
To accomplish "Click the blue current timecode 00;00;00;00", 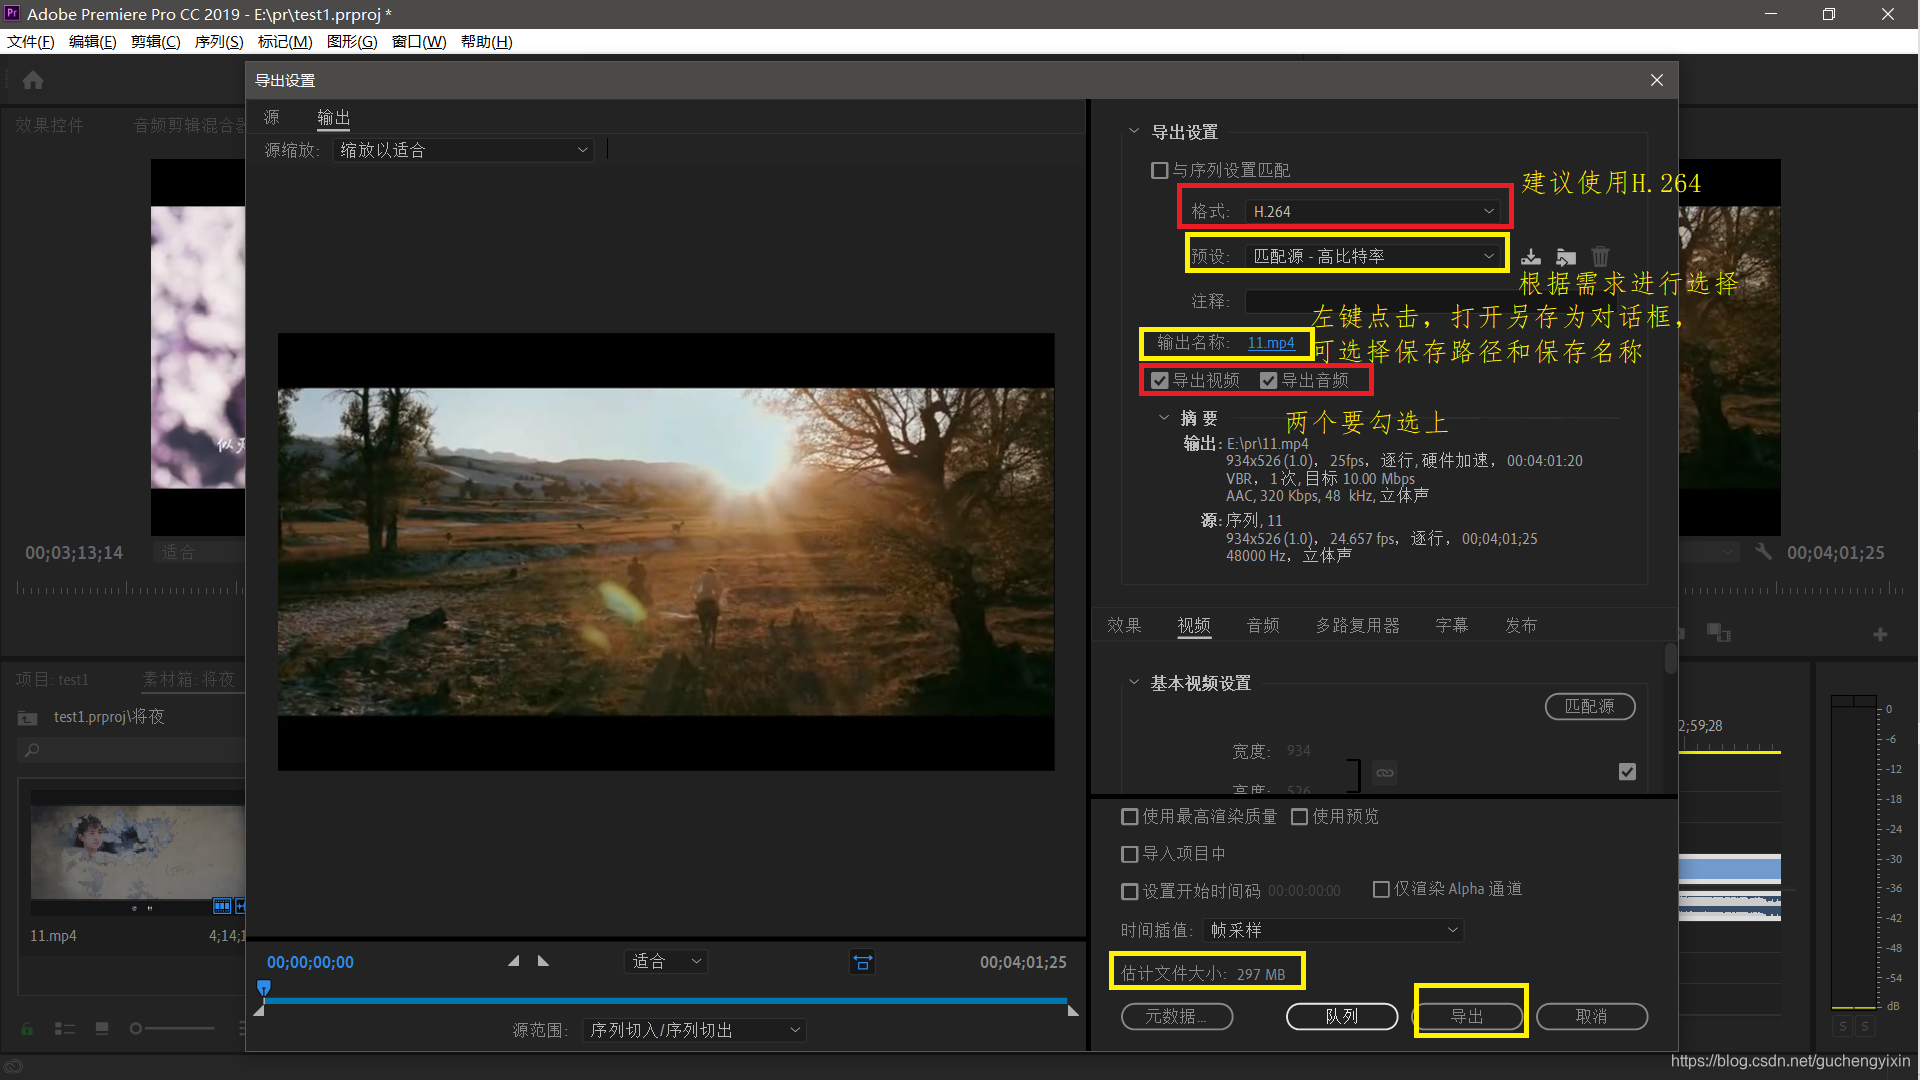I will 310,962.
